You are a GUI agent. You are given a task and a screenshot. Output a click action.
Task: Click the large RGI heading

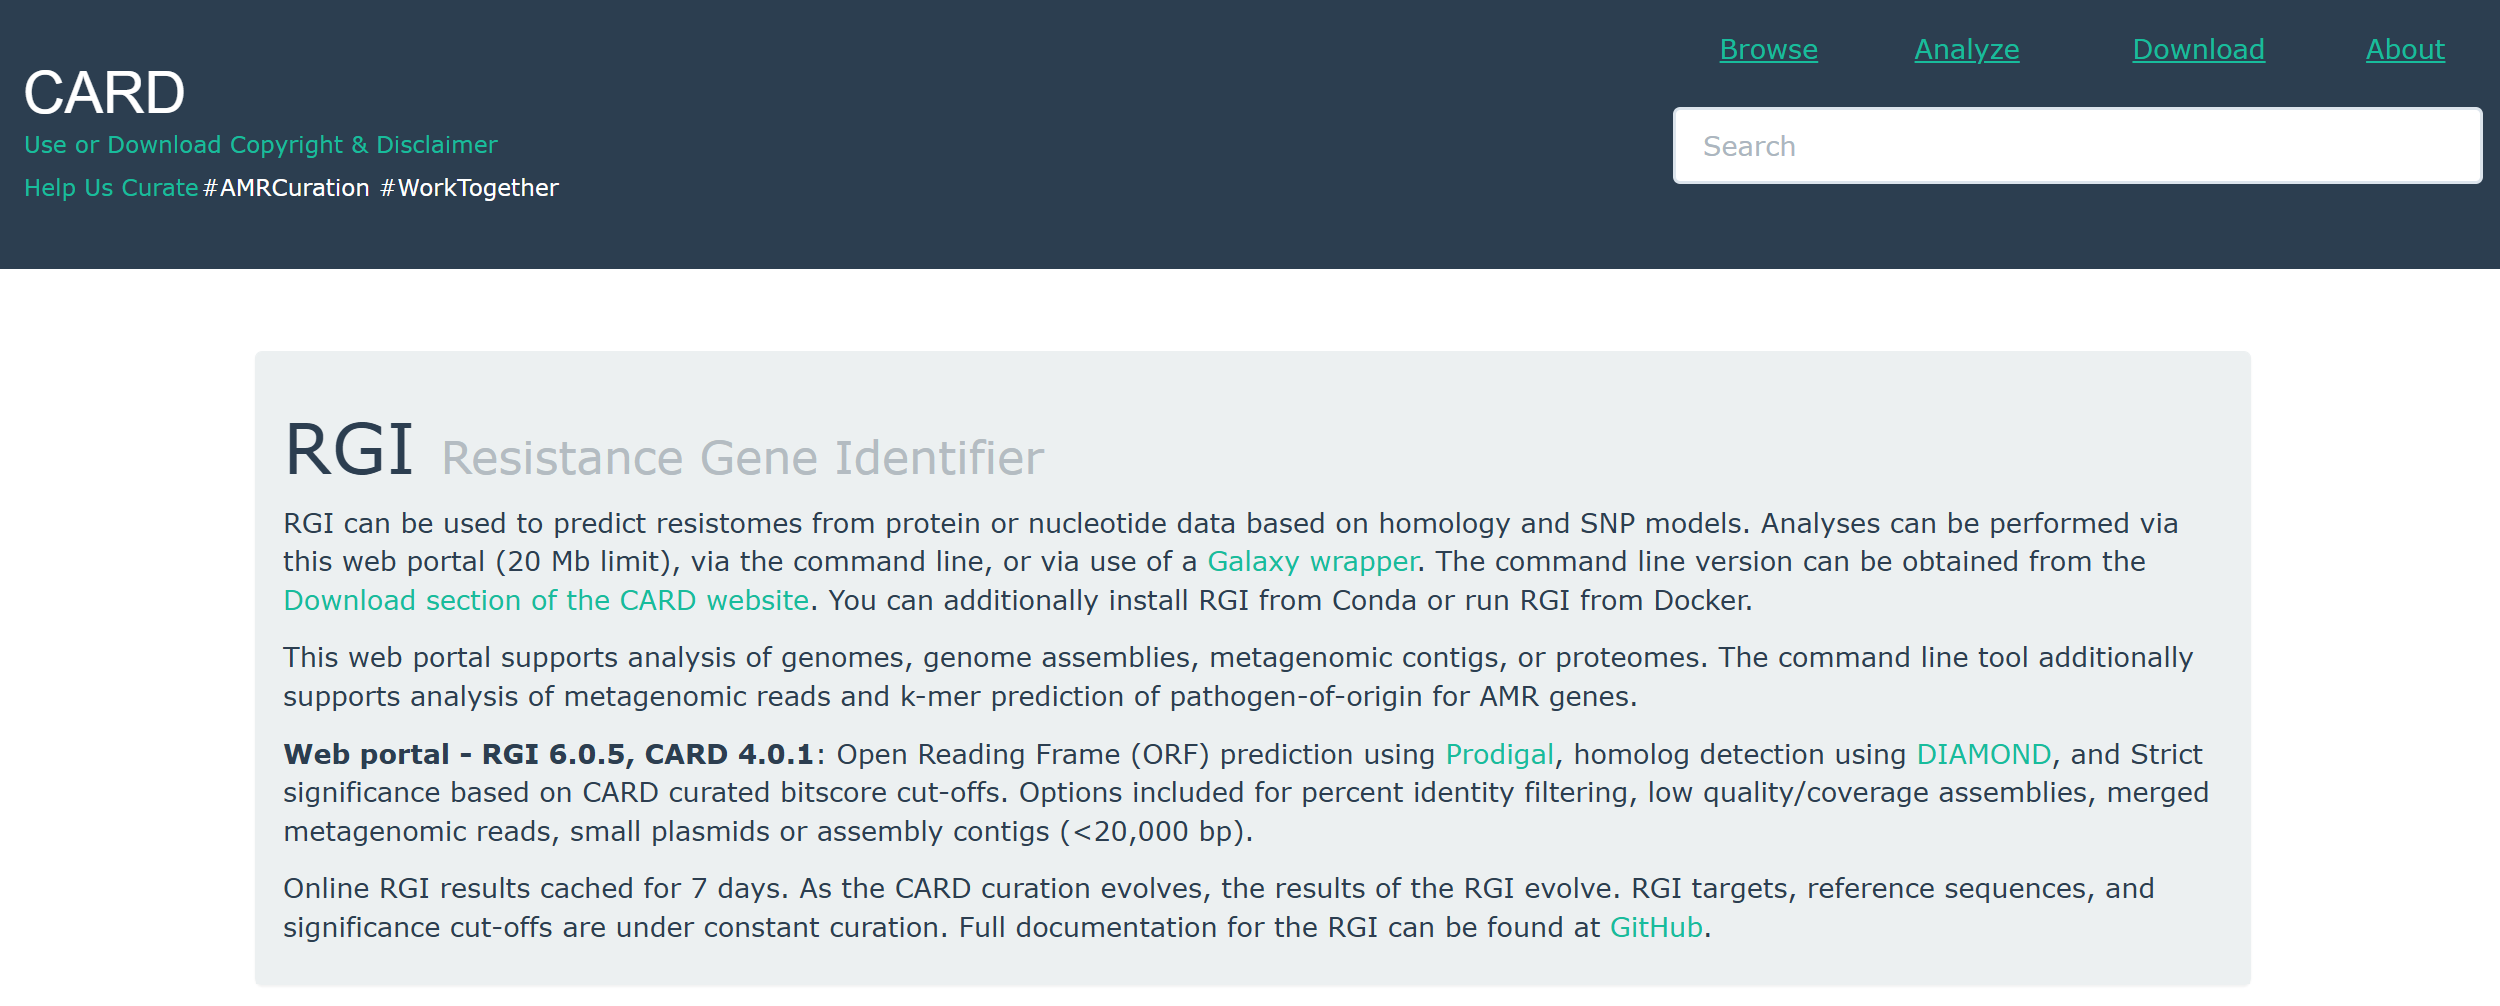tap(348, 450)
